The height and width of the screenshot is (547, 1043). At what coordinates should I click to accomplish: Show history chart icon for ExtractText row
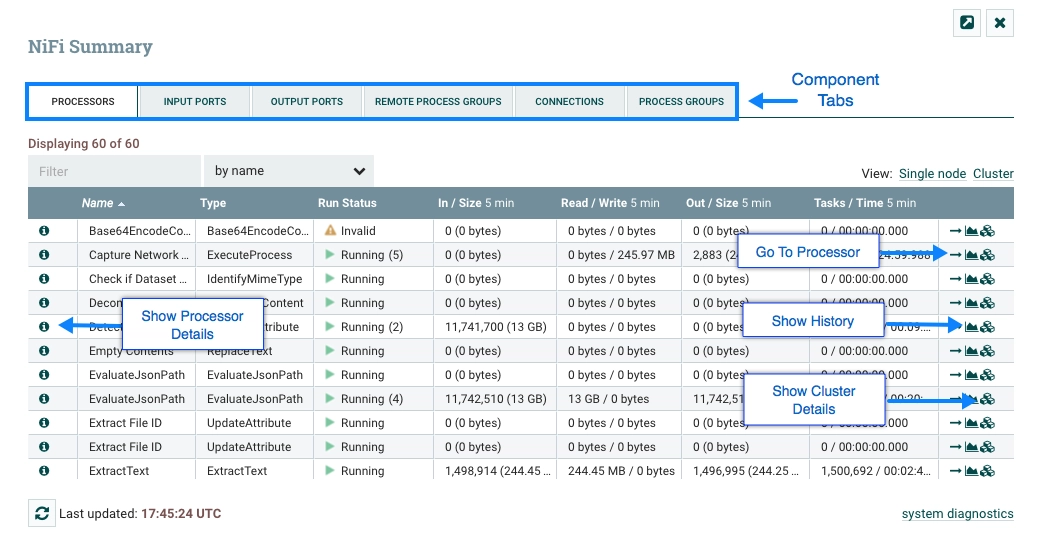[971, 470]
